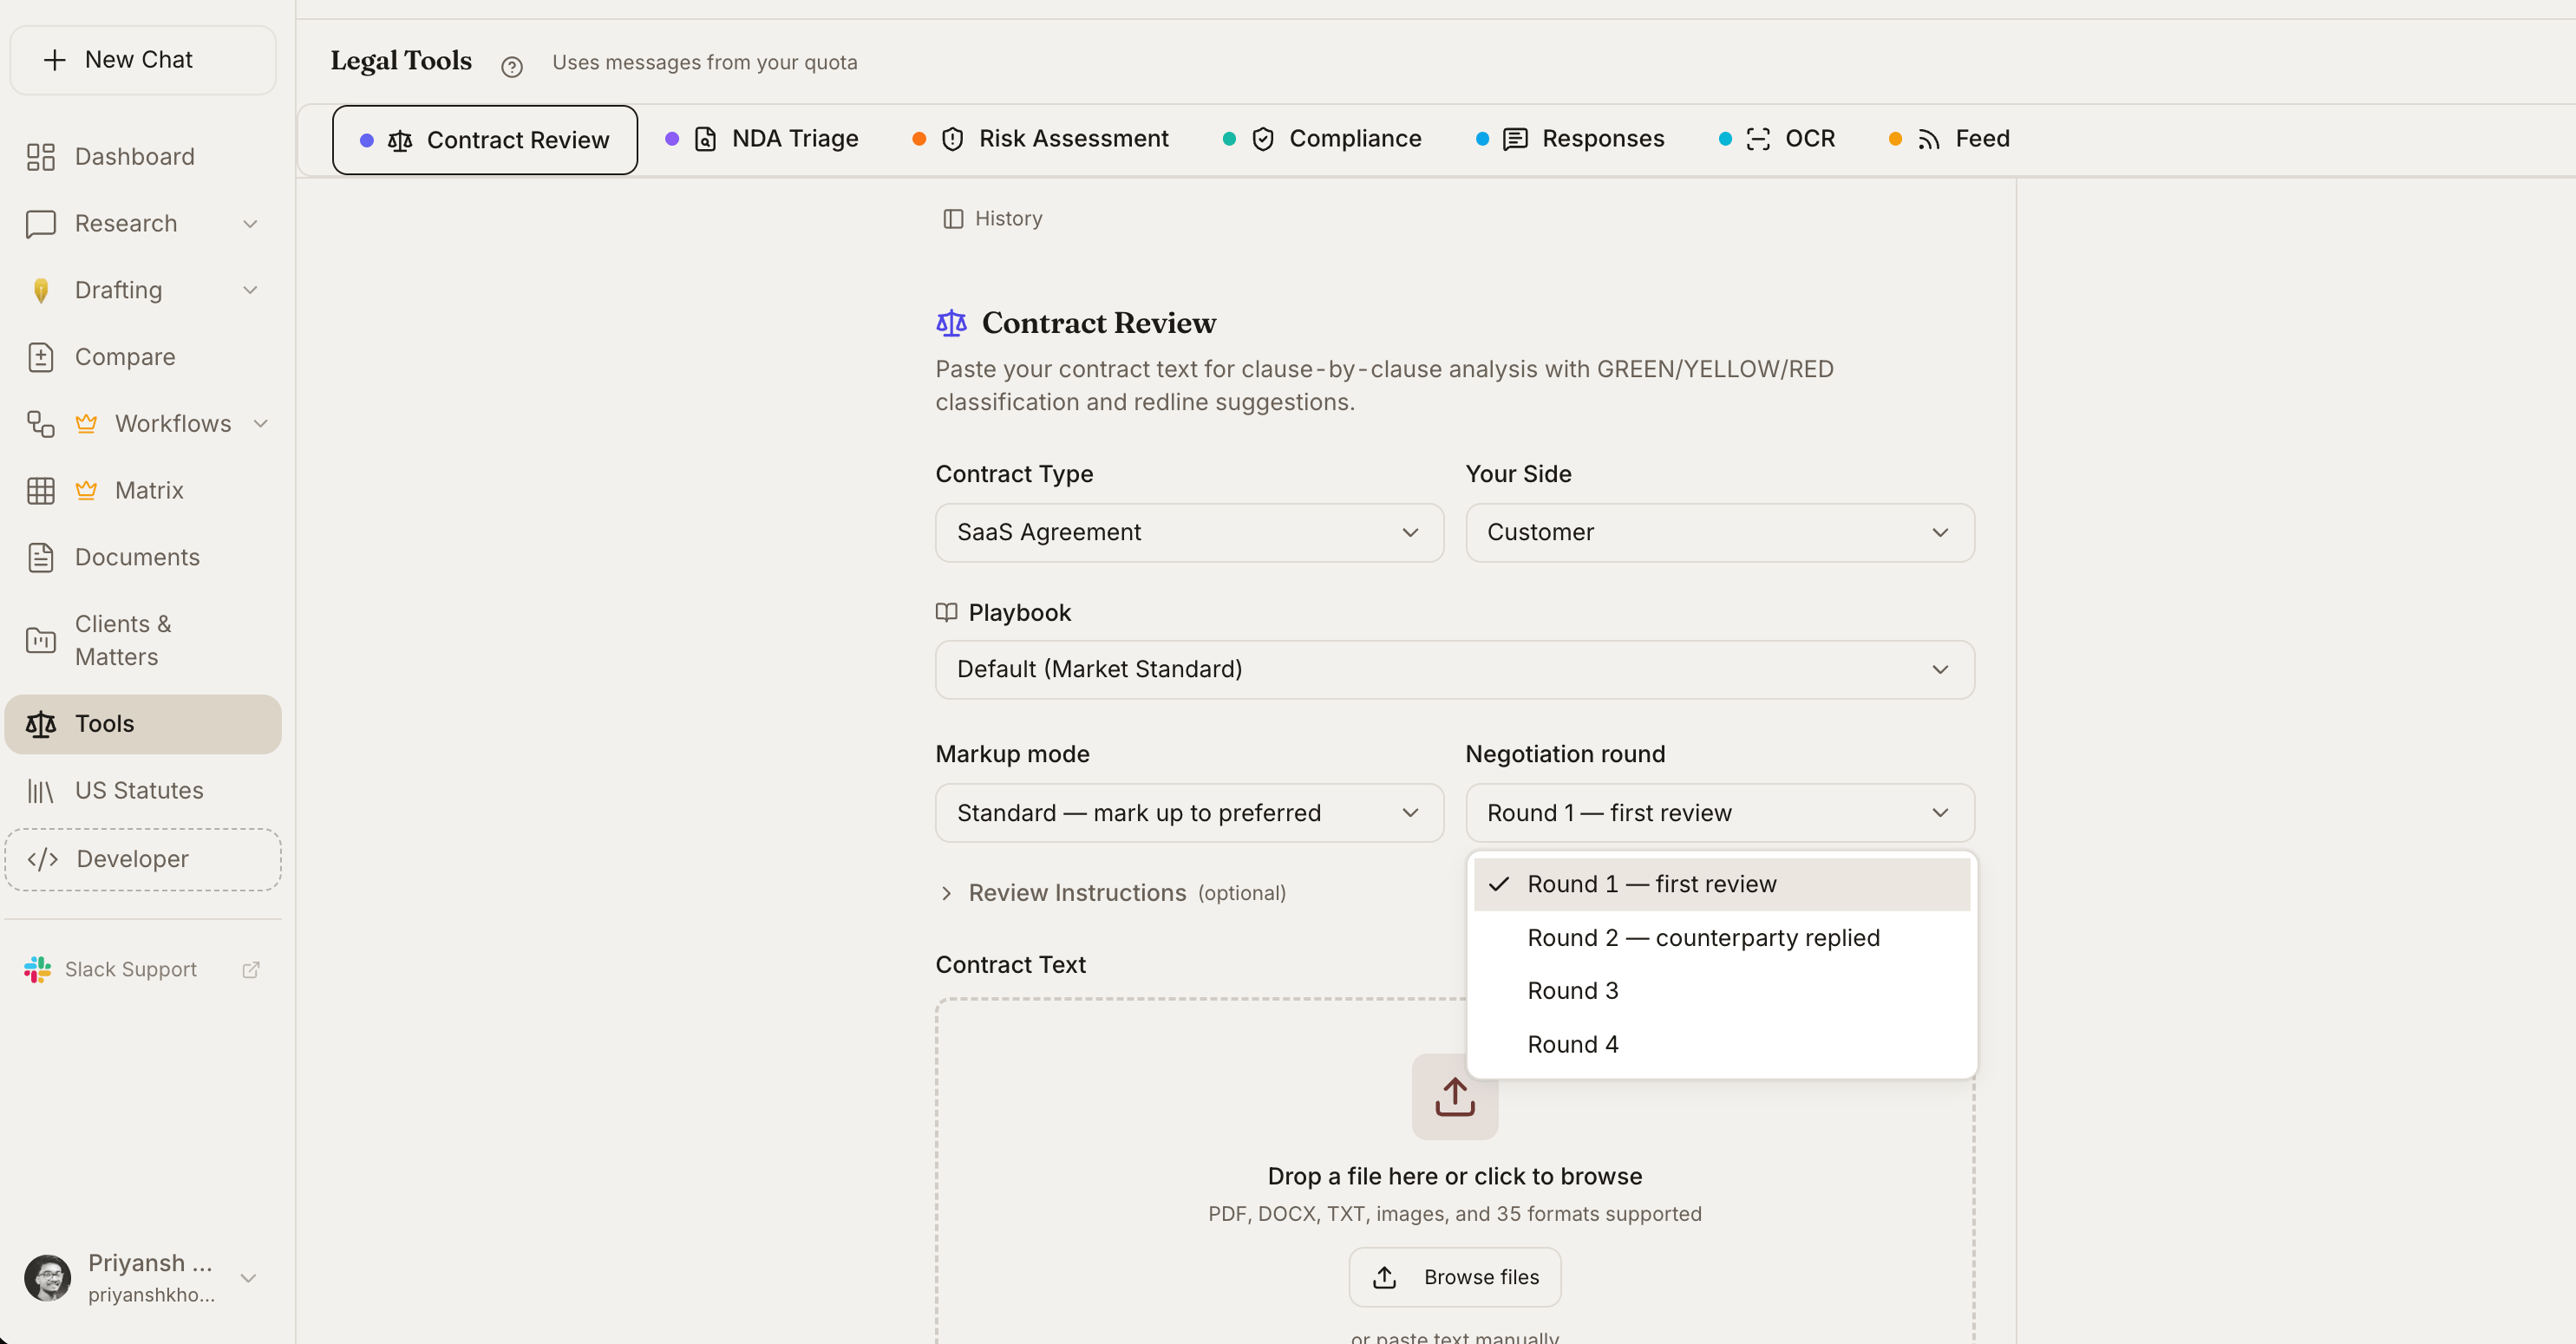Screen dimensions: 2576x1344
Task: Open the Compare page
Action: click(143, 357)
